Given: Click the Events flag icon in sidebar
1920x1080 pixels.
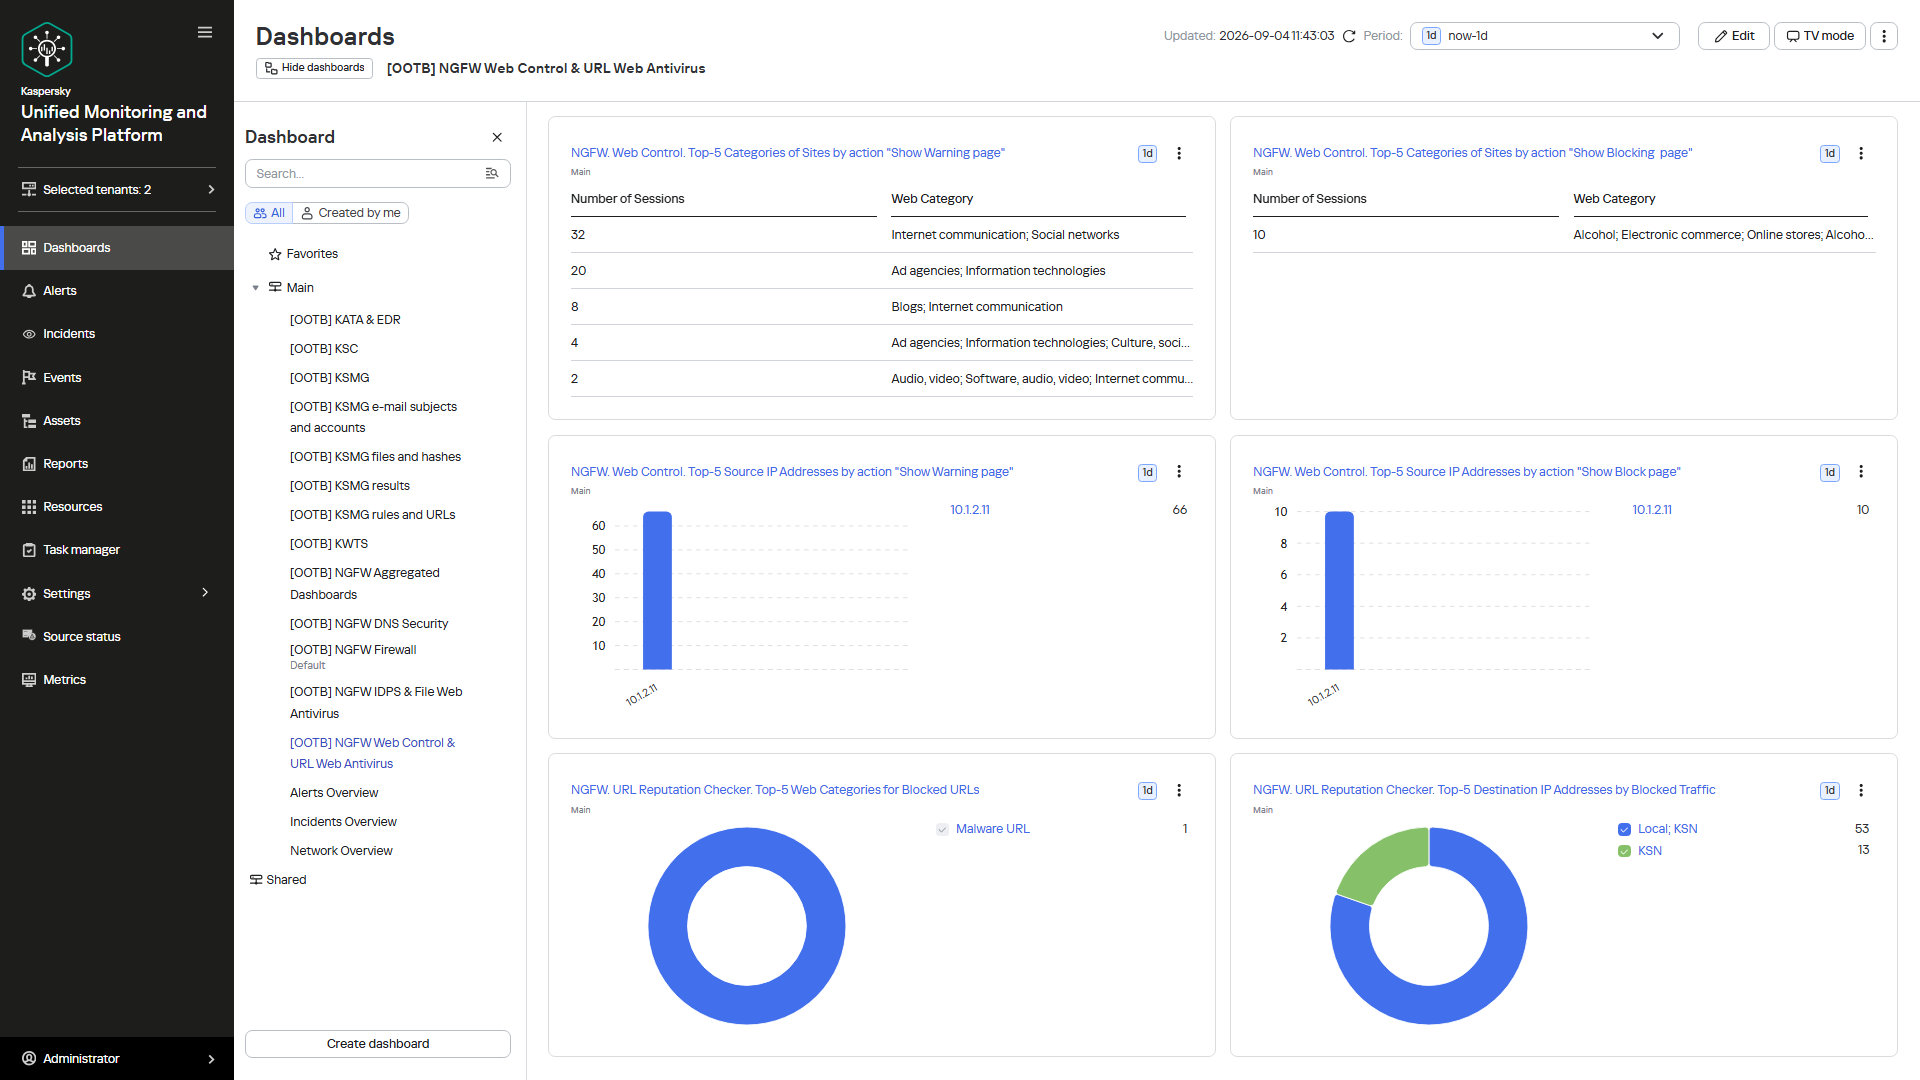Looking at the screenshot, I should [x=29, y=377].
